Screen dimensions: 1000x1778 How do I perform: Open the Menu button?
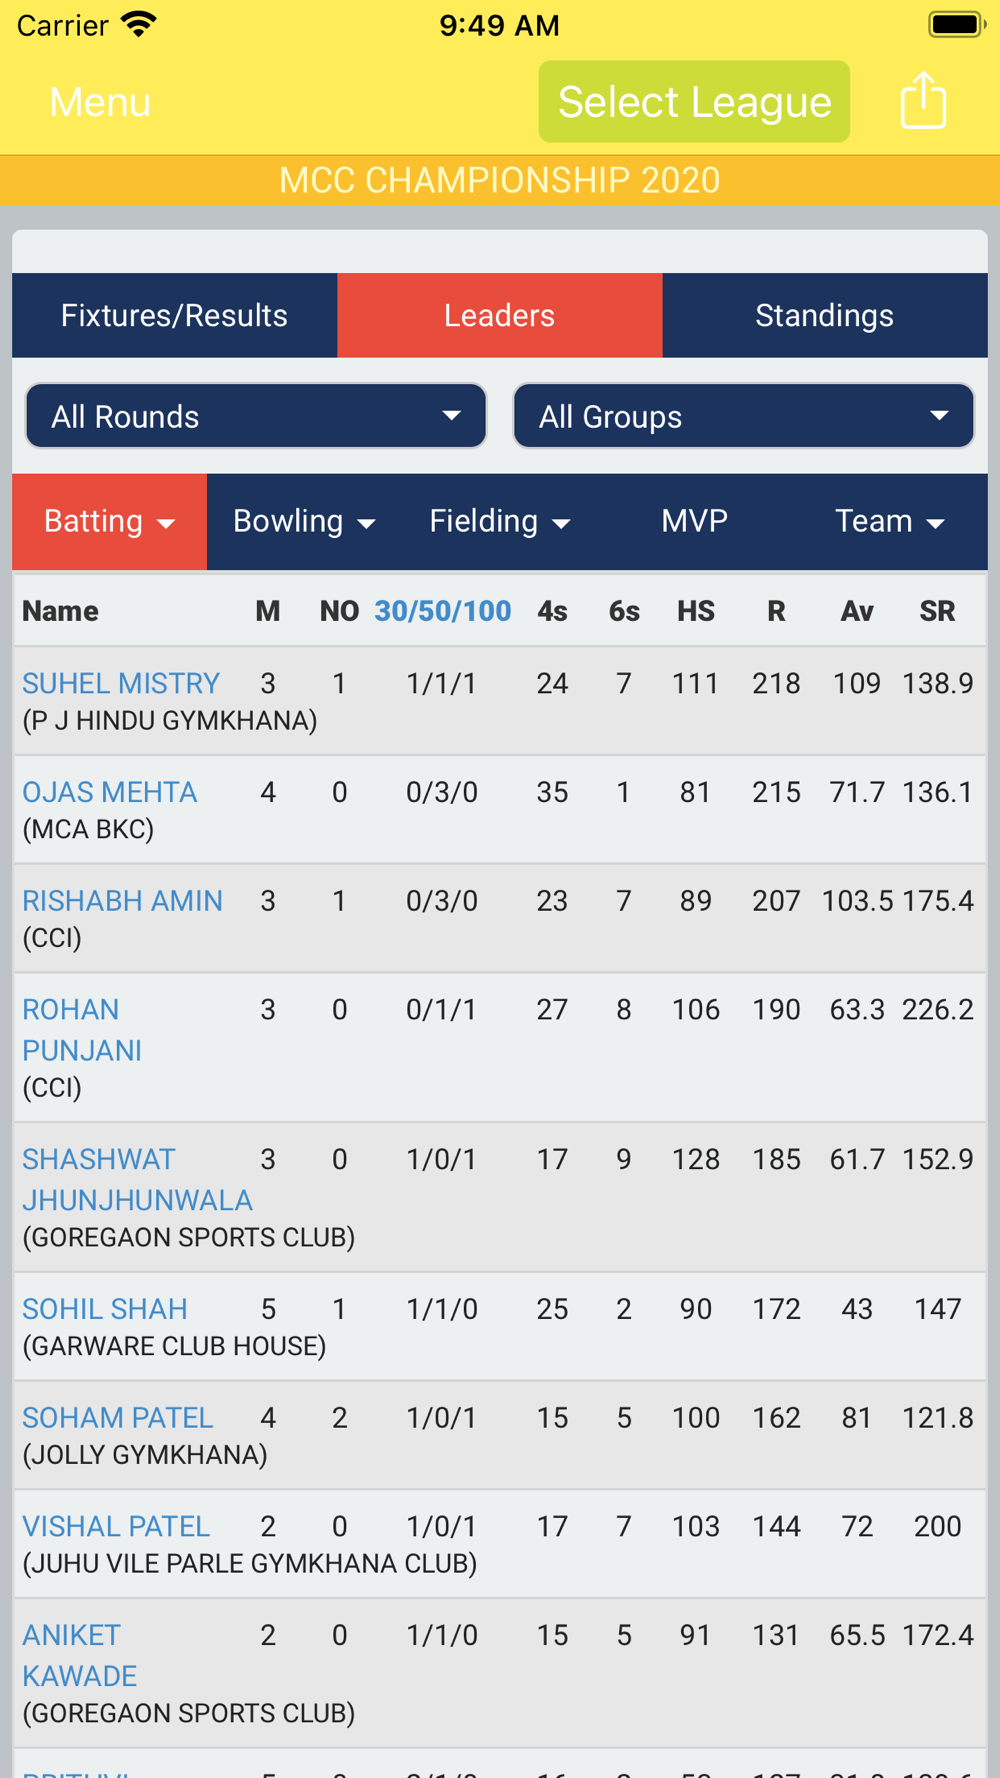coord(100,102)
